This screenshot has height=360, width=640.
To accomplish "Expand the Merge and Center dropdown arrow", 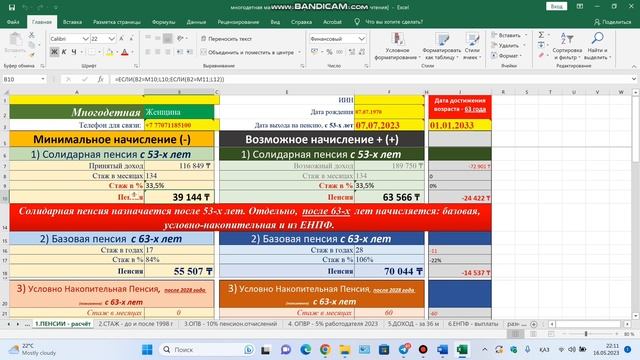I will 300,52.
